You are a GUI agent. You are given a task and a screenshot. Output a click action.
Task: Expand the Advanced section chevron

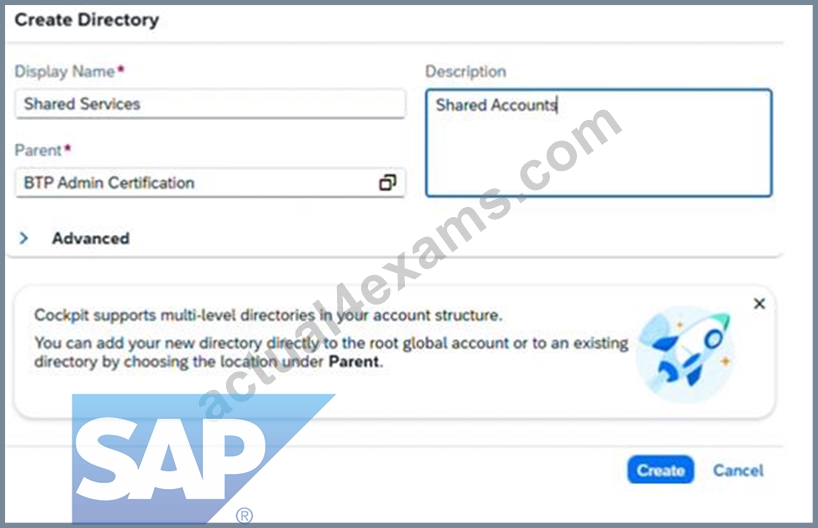(23, 238)
